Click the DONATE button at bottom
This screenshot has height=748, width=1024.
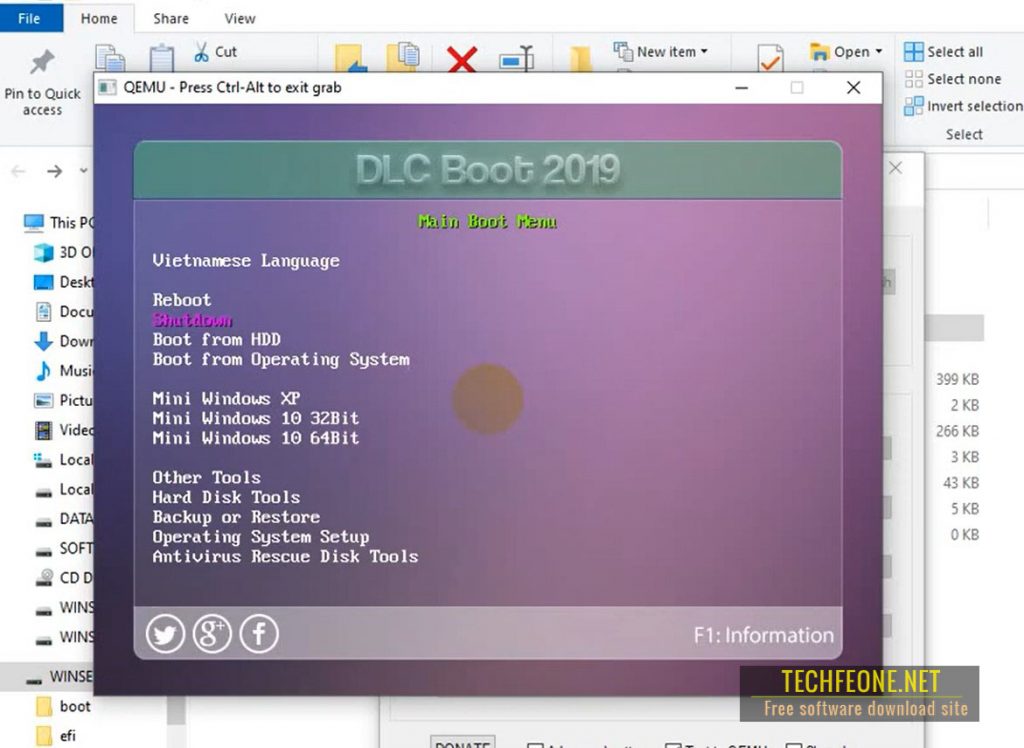click(462, 744)
